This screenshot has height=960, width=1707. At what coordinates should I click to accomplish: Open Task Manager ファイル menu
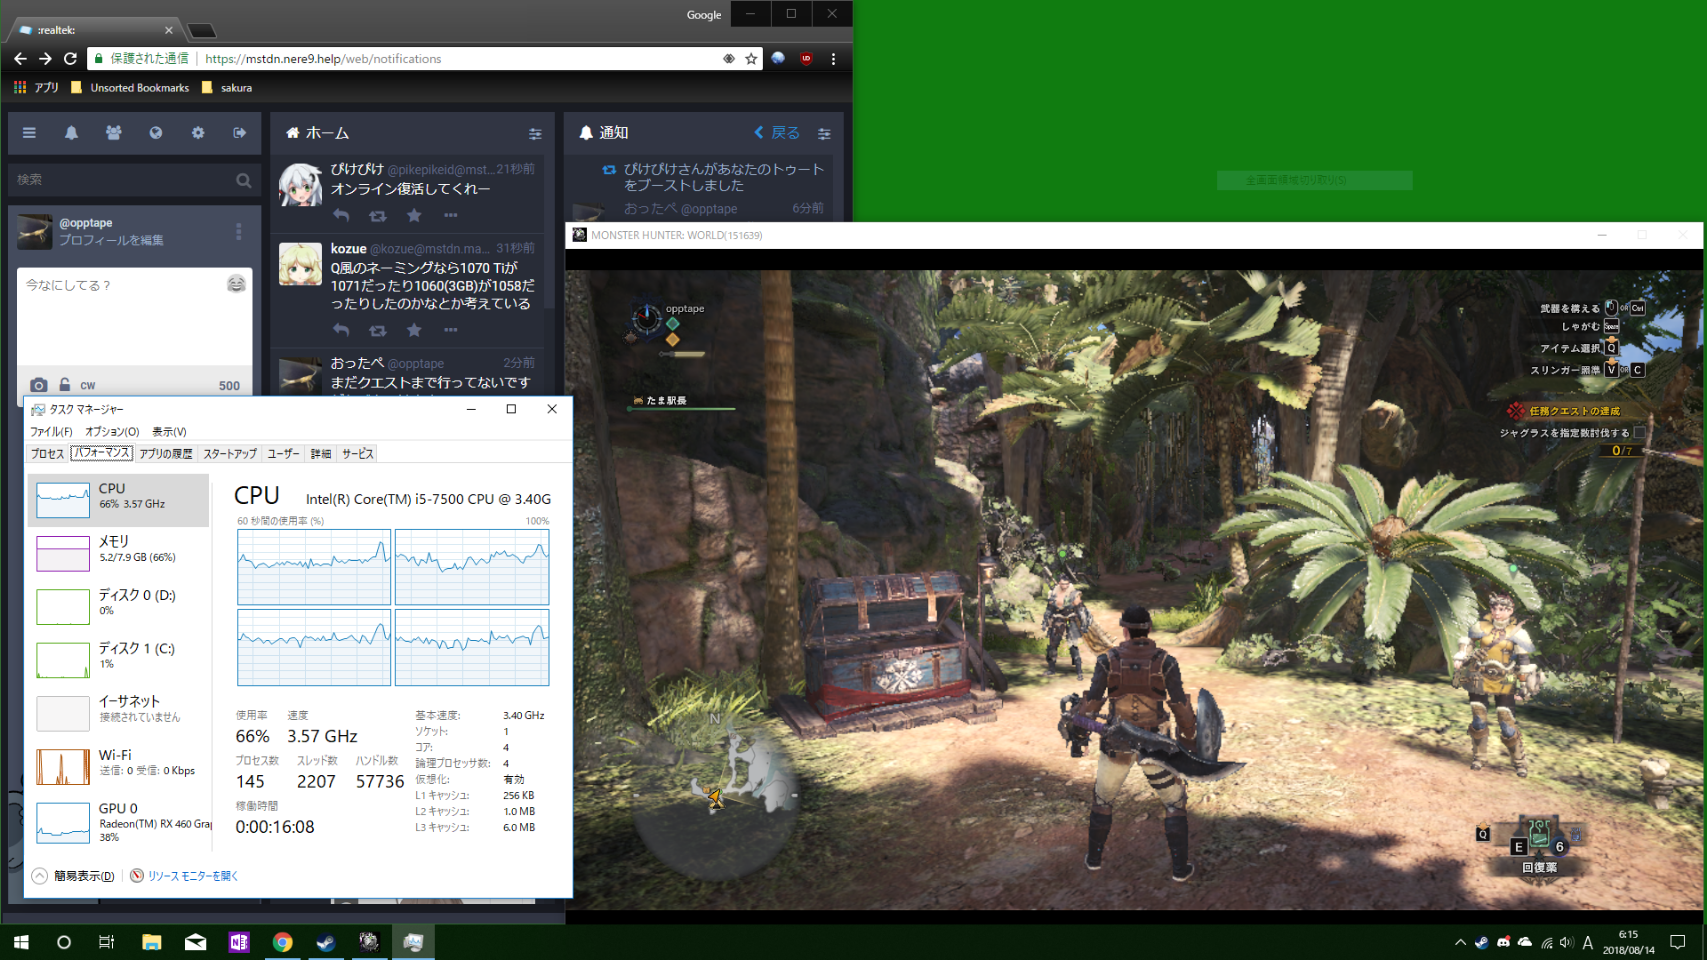[51, 432]
